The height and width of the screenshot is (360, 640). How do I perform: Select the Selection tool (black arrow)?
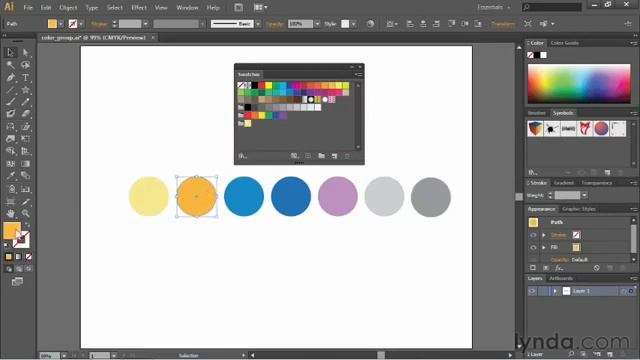11,52
